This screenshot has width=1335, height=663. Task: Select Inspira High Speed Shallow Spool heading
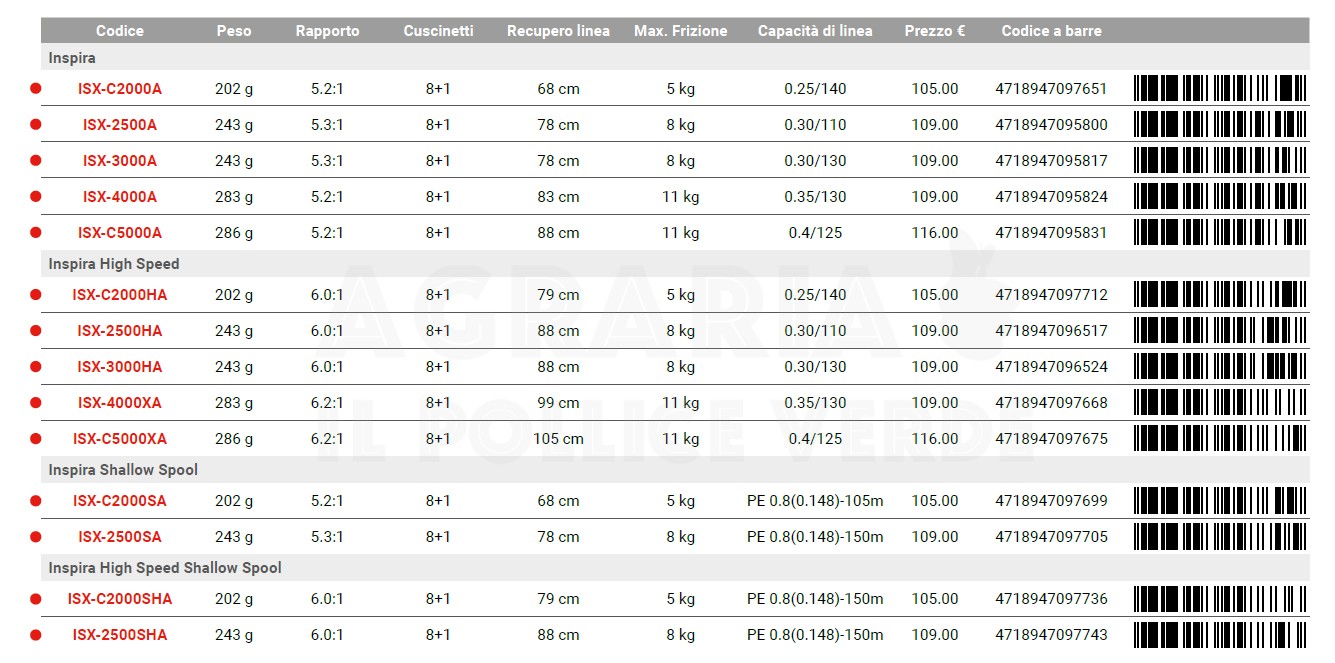coord(165,568)
